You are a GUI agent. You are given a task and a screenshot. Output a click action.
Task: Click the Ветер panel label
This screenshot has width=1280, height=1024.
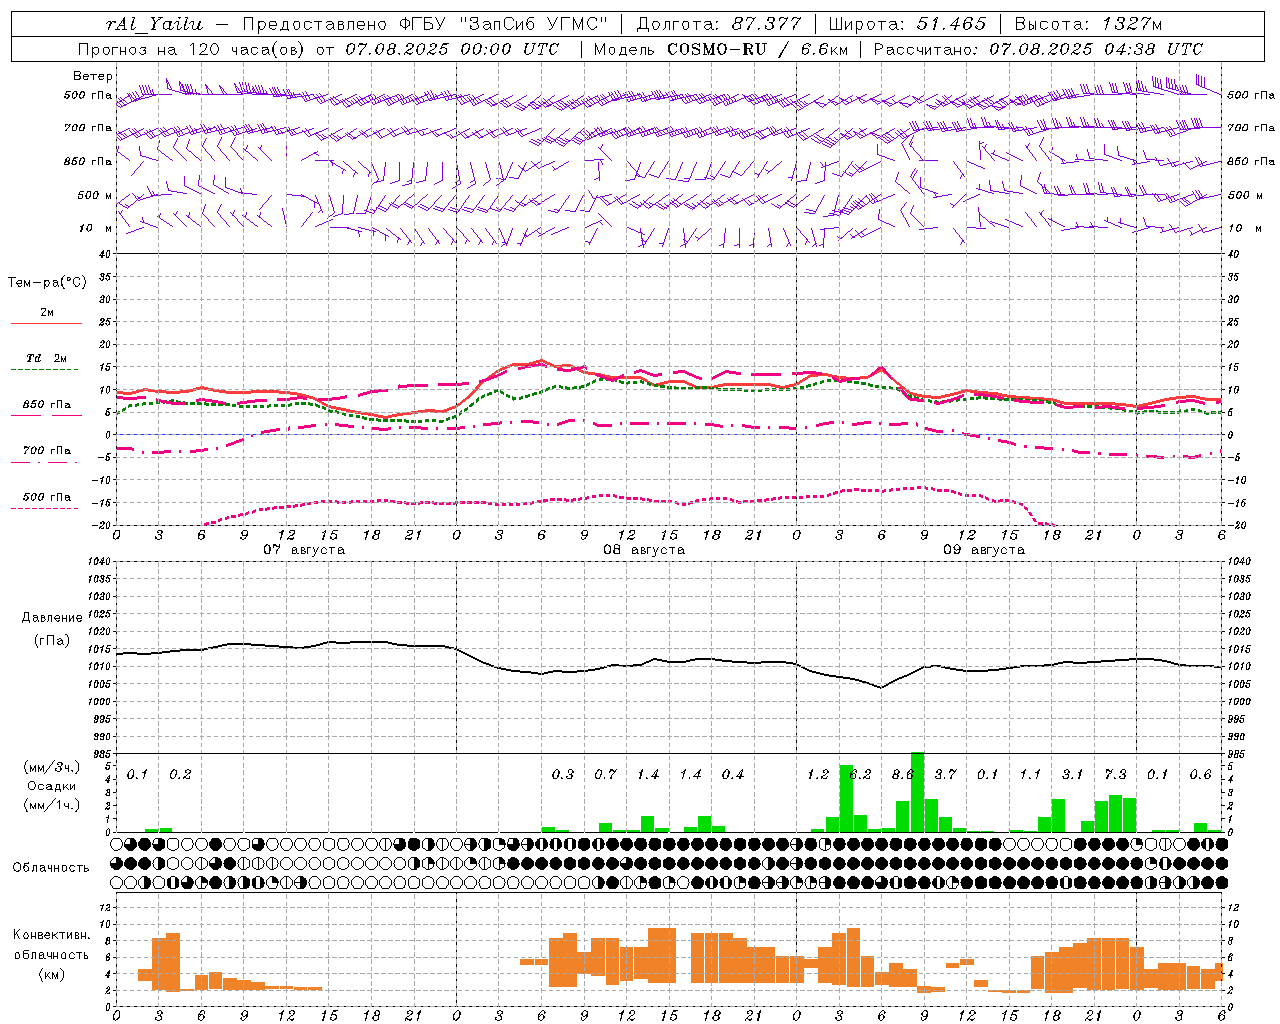(93, 76)
